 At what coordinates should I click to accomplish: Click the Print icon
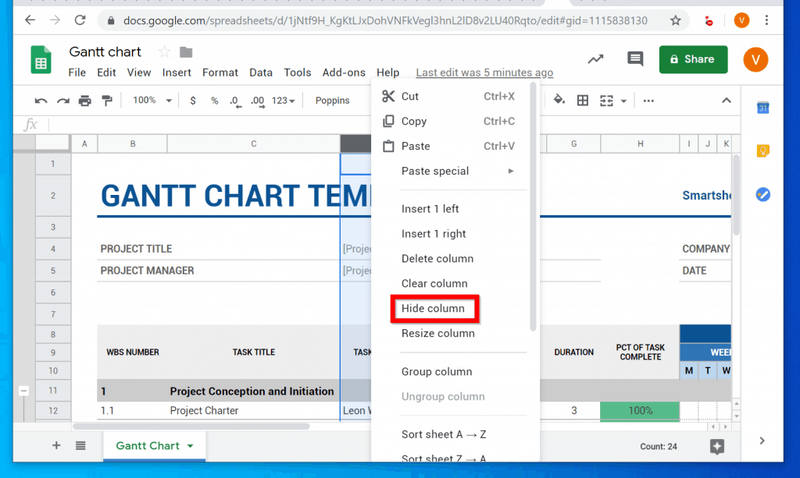85,101
